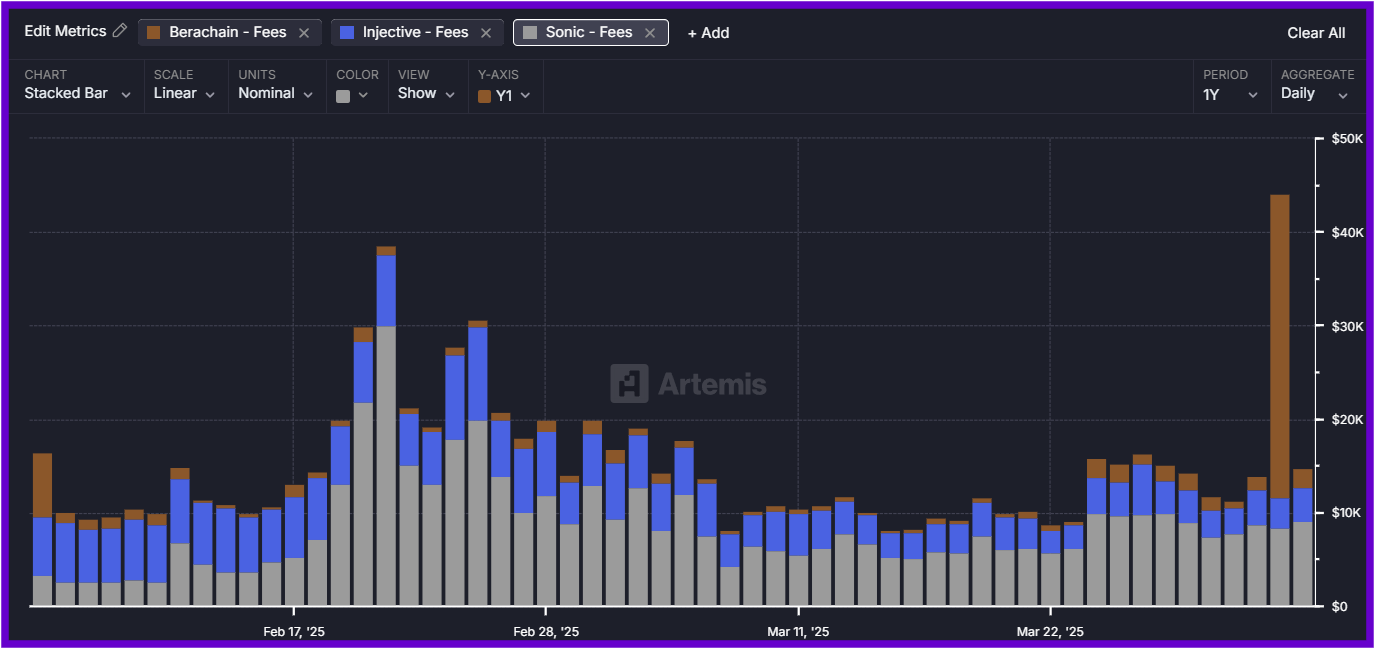The height and width of the screenshot is (648, 1374).
Task: Click the tallest brown Berachain bar
Action: pyautogui.click(x=1279, y=345)
